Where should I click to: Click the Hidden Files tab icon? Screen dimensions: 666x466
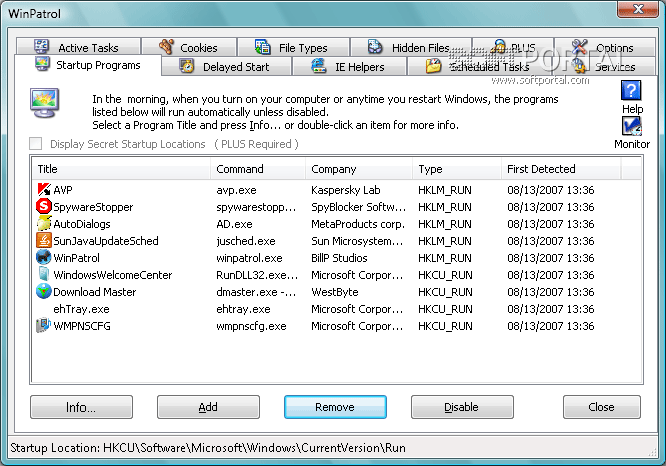click(375, 47)
